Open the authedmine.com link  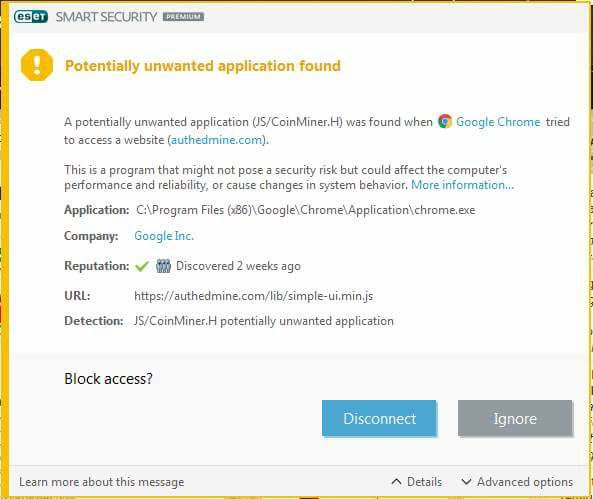coord(217,140)
